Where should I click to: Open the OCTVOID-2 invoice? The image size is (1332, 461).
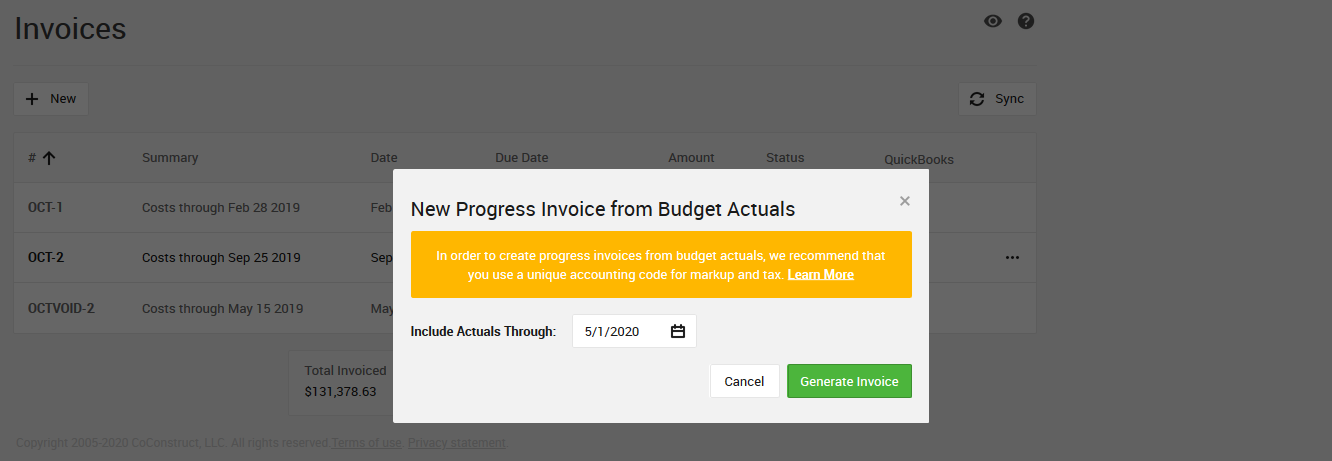point(61,308)
